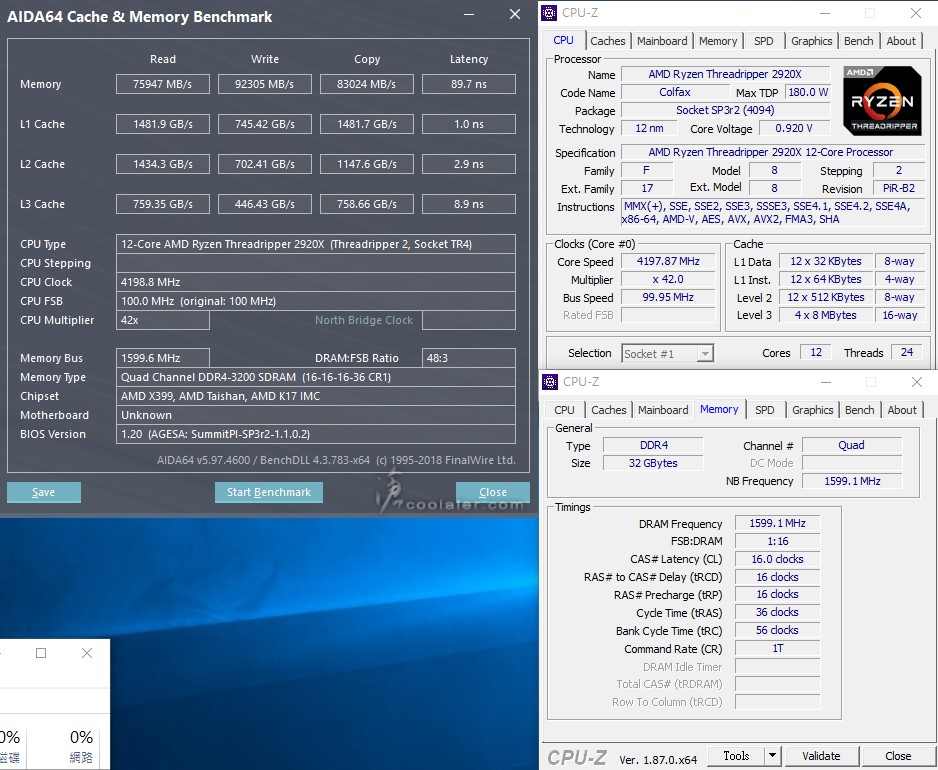Image resolution: width=938 pixels, height=770 pixels.
Task: Click the Save button in AIDA64
Action: coord(44,492)
